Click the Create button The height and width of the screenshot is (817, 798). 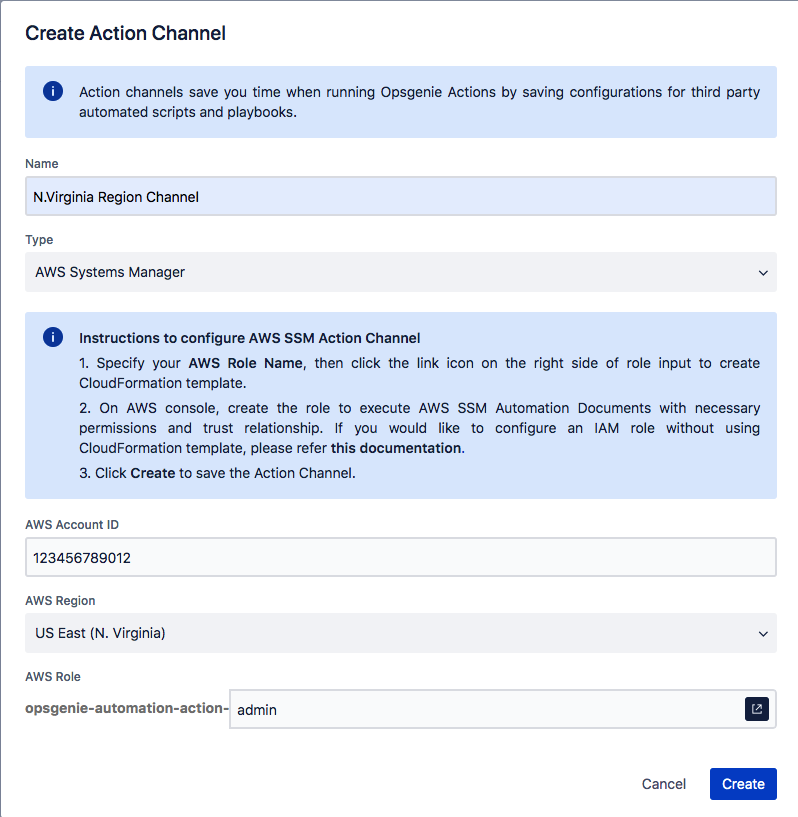[x=743, y=784]
